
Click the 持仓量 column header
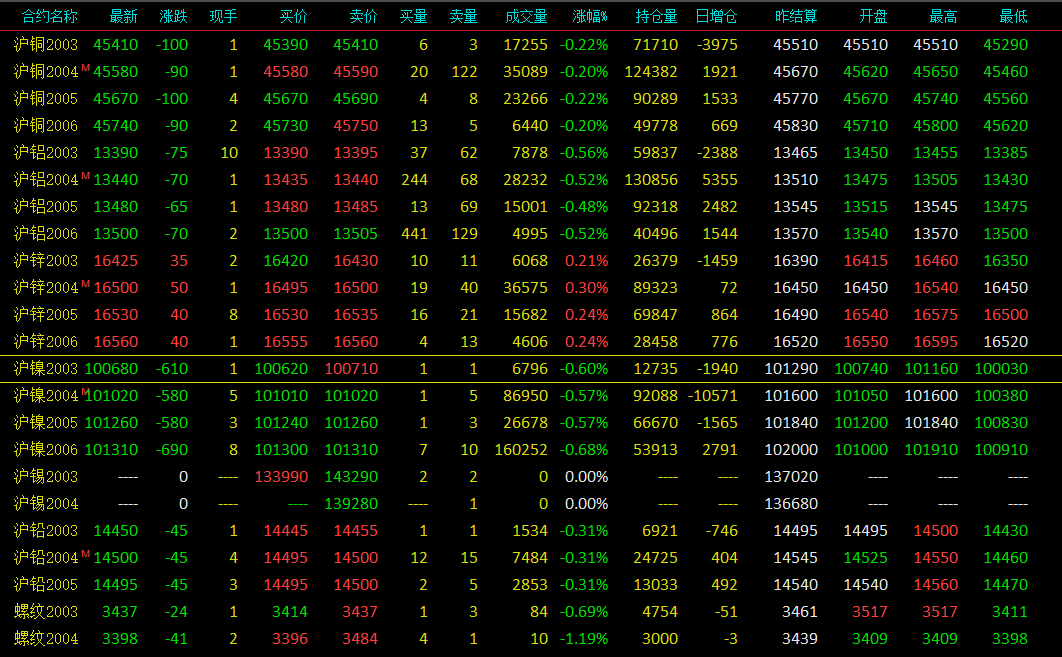[656, 16]
